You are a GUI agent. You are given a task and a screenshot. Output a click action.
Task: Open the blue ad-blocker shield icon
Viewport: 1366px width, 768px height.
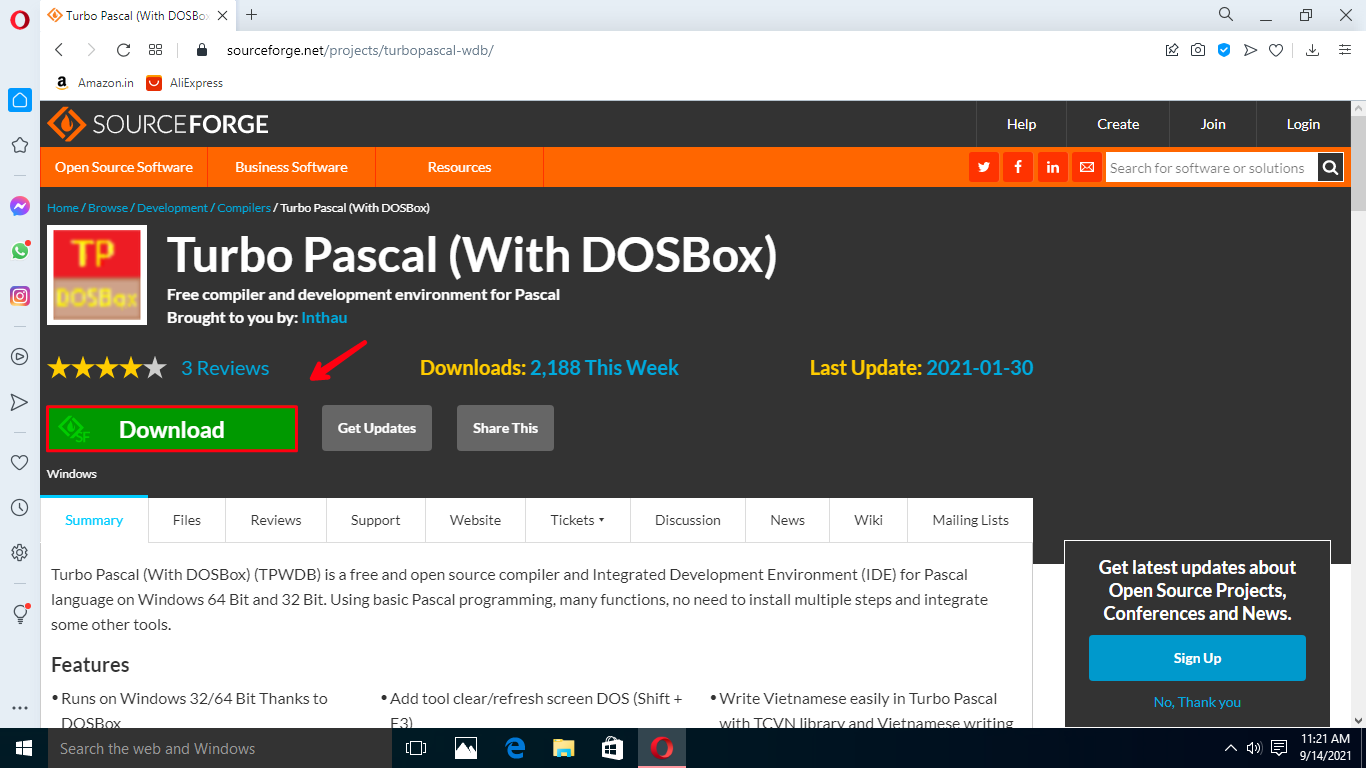click(x=1224, y=50)
